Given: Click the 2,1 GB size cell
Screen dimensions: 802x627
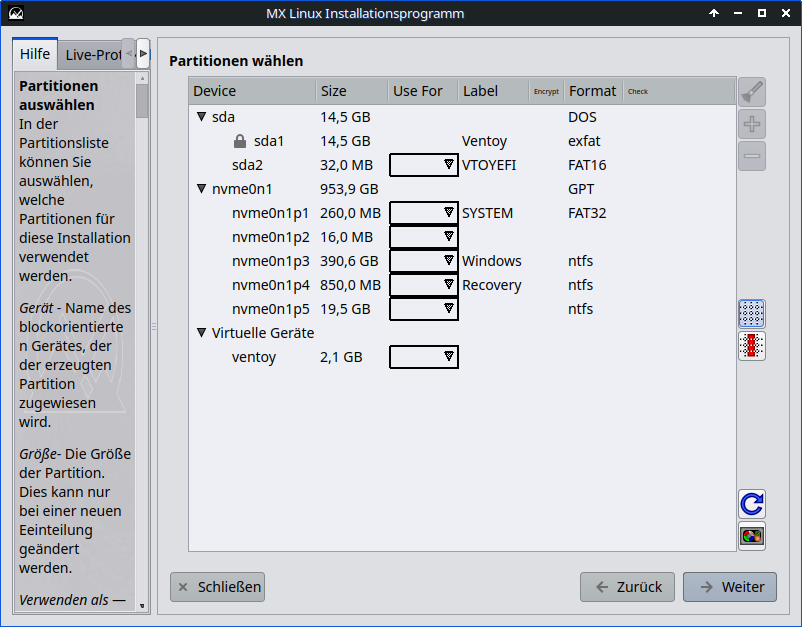Looking at the screenshot, I should coord(341,357).
